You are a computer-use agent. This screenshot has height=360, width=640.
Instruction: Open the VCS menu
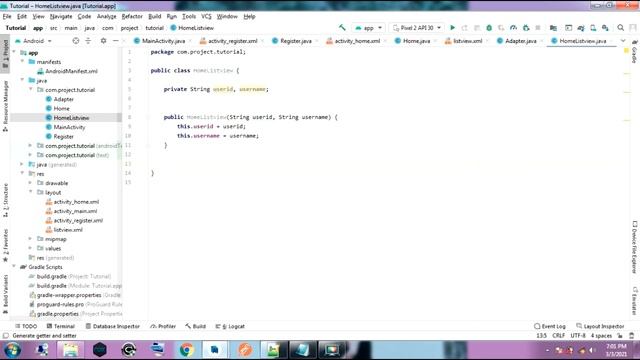(206, 16)
